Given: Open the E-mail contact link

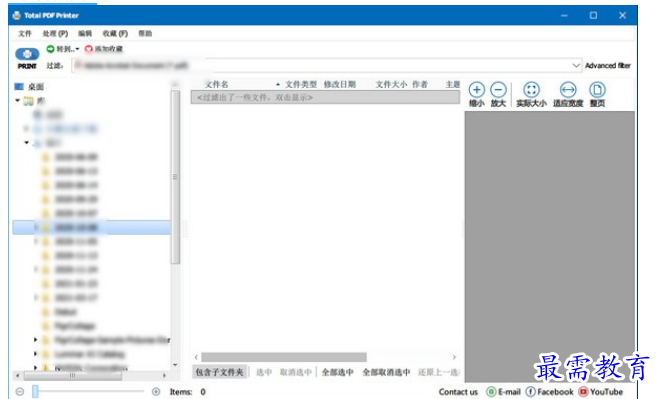Looking at the screenshot, I should tap(504, 392).
